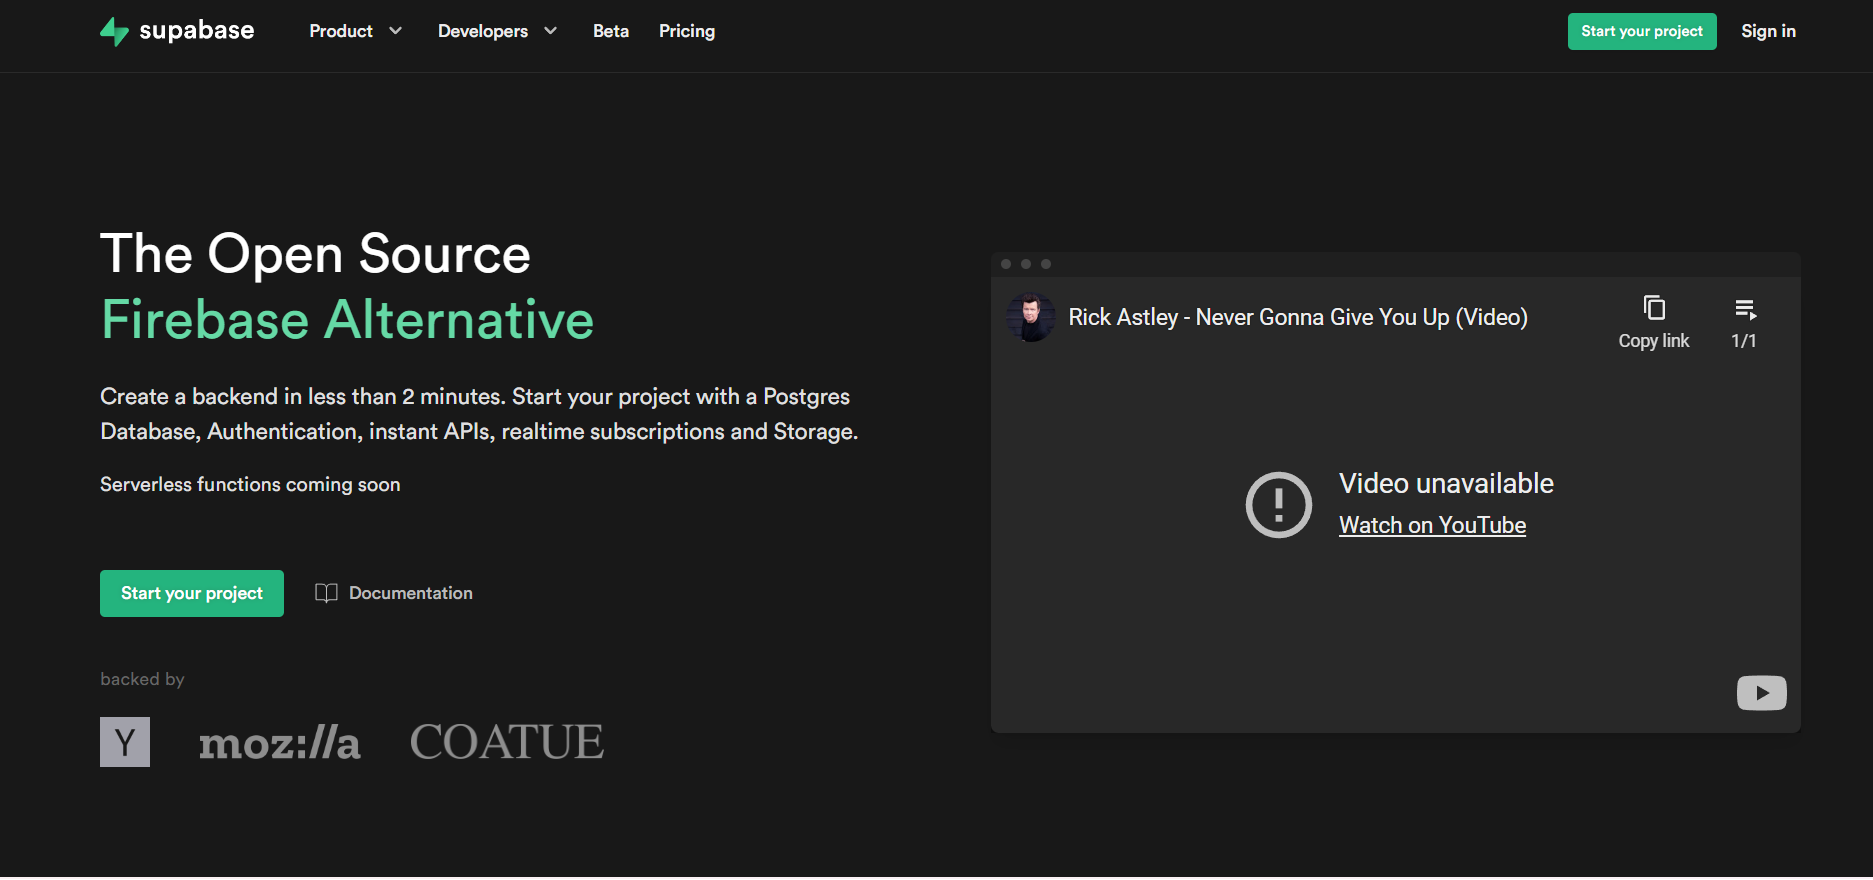Click the Coatue logo
The image size is (1873, 880).
tap(507, 742)
